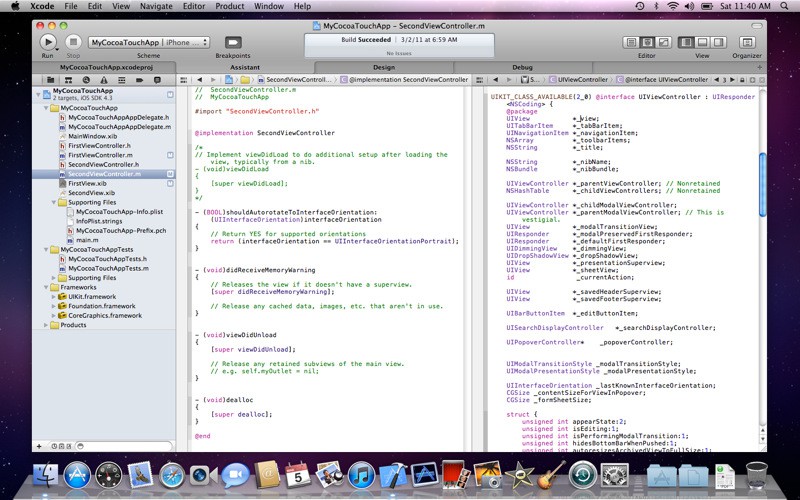The image size is (800, 500).
Task: Launch iTunes from the Dock
Action: 361,476
